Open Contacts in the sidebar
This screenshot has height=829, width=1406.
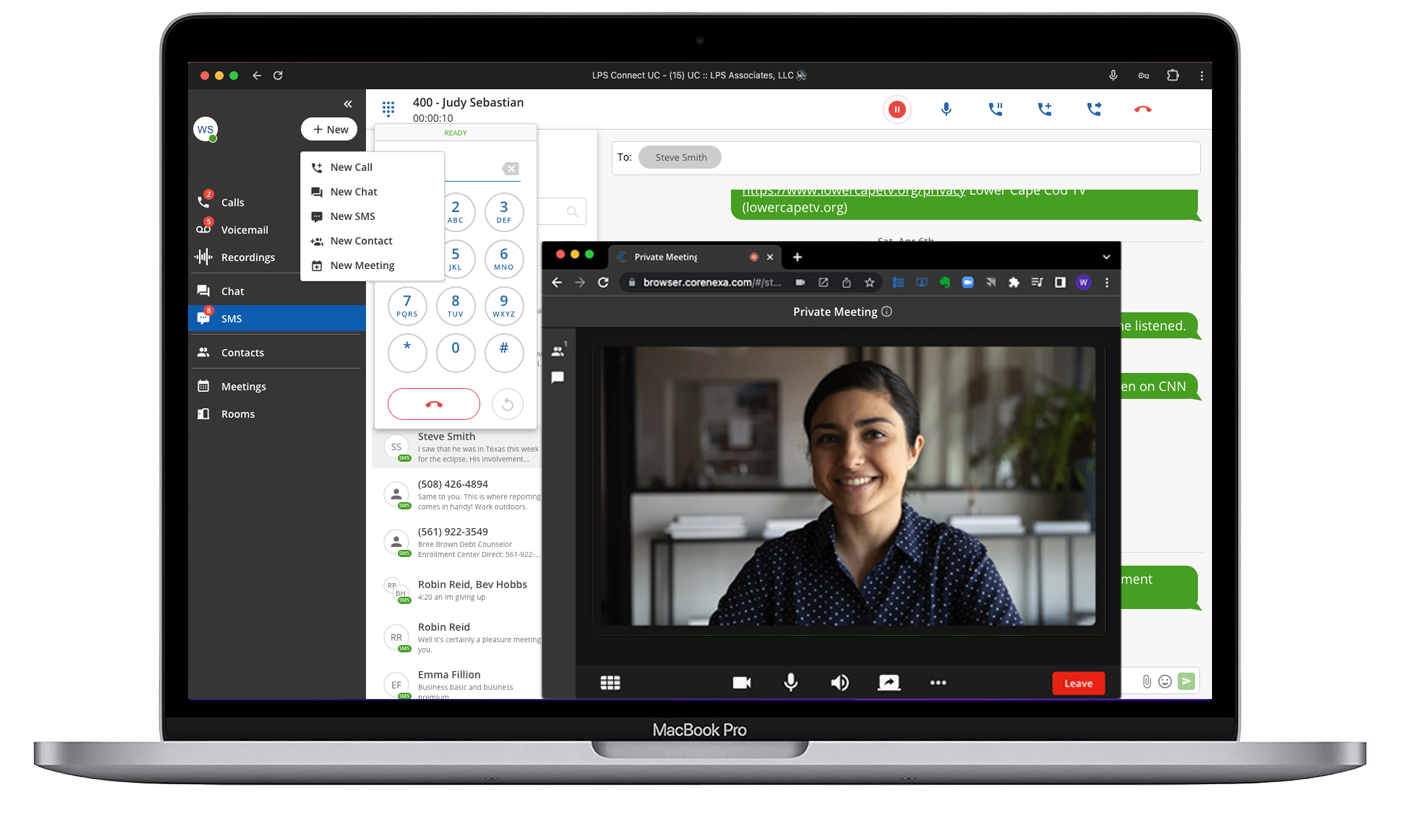tap(277, 352)
